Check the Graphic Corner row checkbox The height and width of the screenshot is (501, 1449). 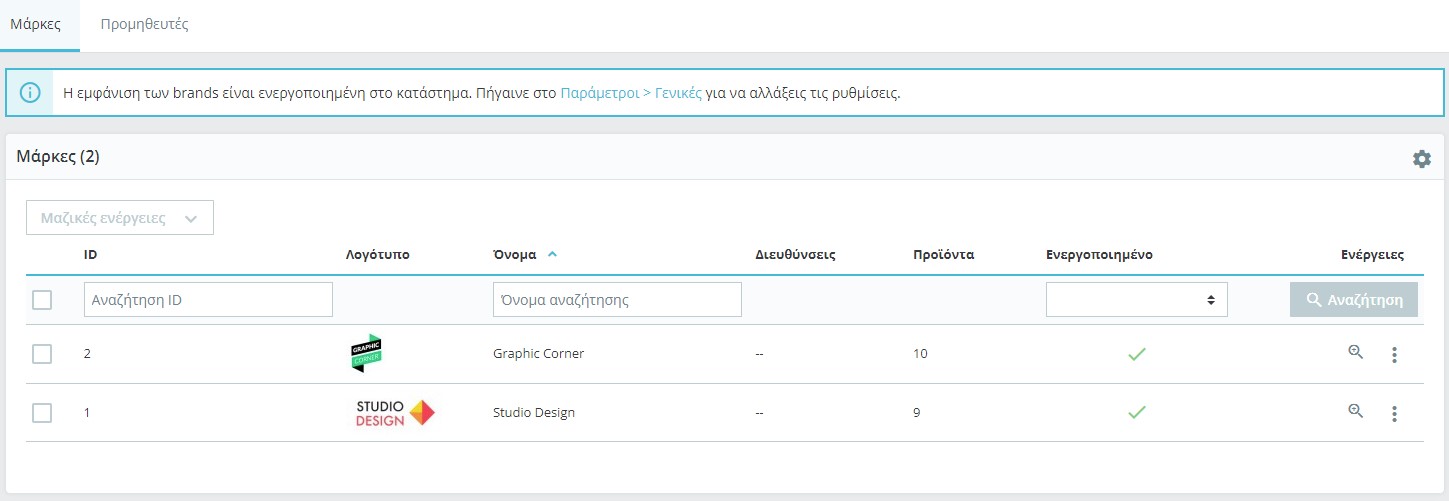pos(42,354)
